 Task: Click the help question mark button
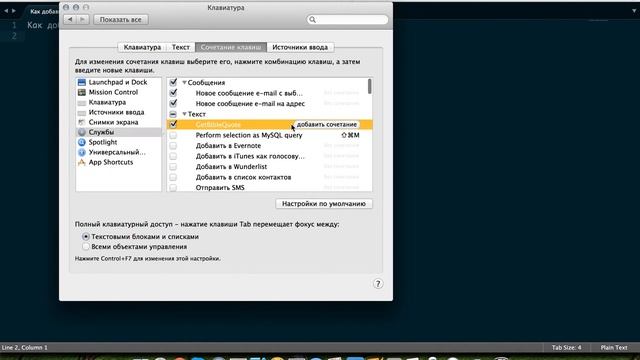pos(378,284)
